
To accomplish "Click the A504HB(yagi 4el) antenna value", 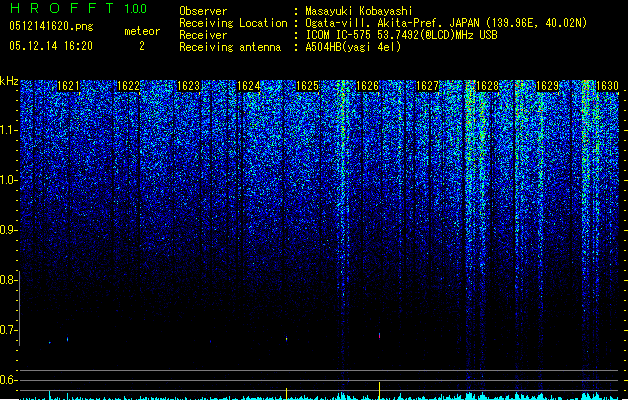I will point(353,47).
